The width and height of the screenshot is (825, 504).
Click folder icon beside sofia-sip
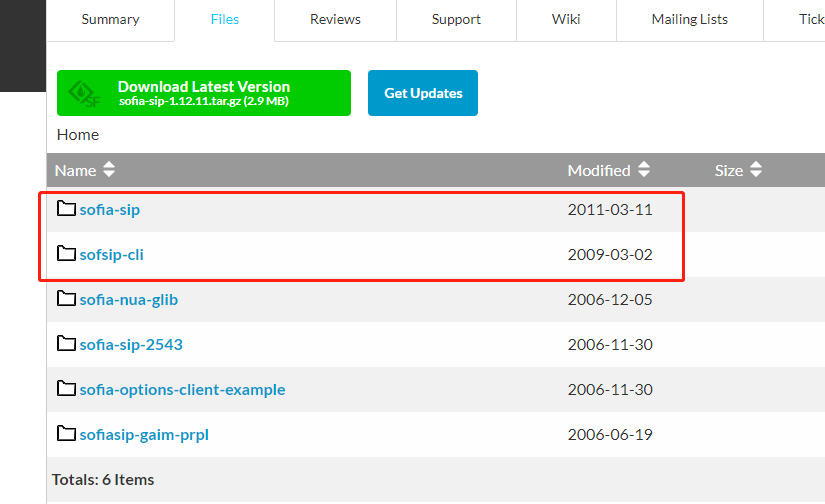pos(66,208)
